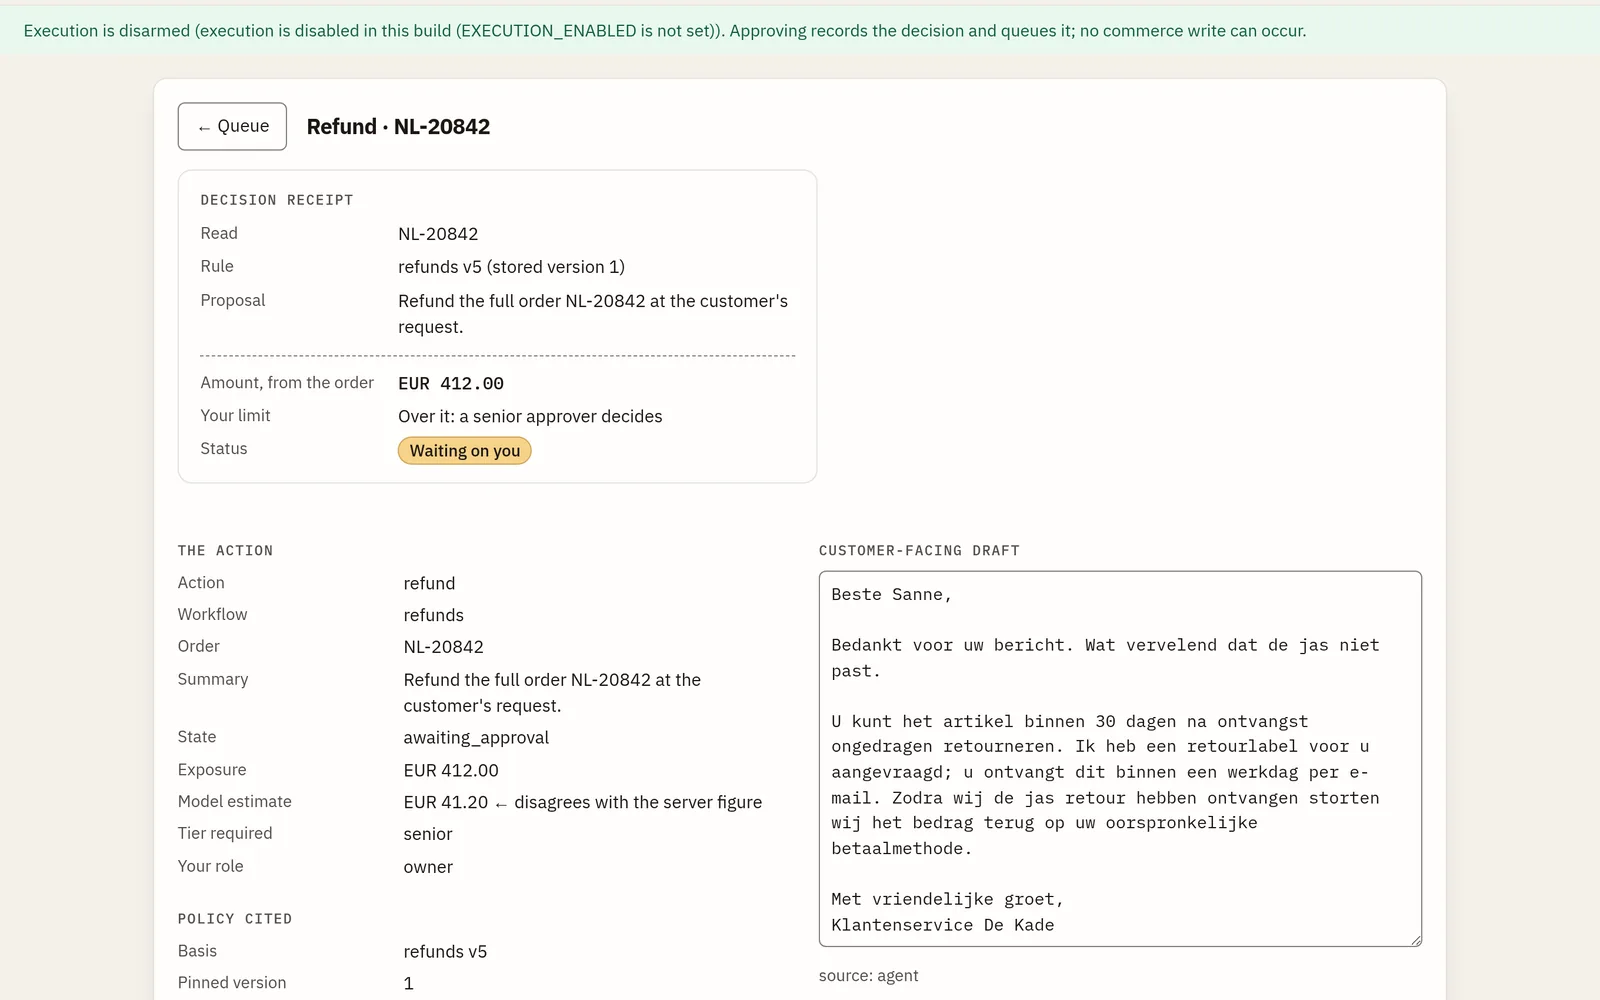This screenshot has width=1600, height=1000.
Task: Click the 'Your limit' label in the receipt
Action: (x=235, y=416)
